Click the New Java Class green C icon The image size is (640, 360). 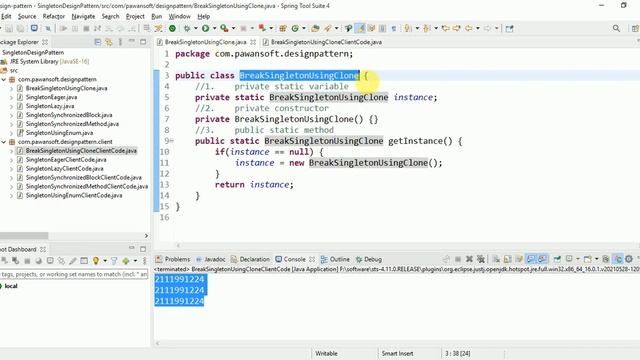[x=295, y=28]
